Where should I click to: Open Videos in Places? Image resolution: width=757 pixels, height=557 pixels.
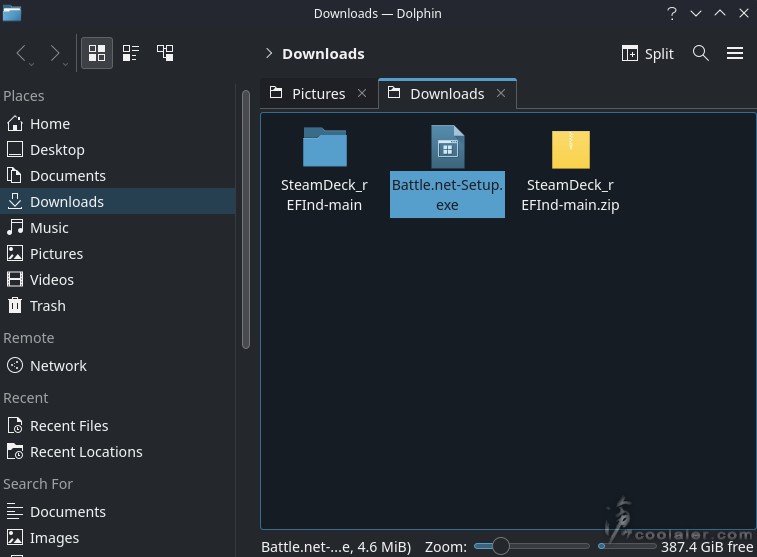click(x=117, y=280)
